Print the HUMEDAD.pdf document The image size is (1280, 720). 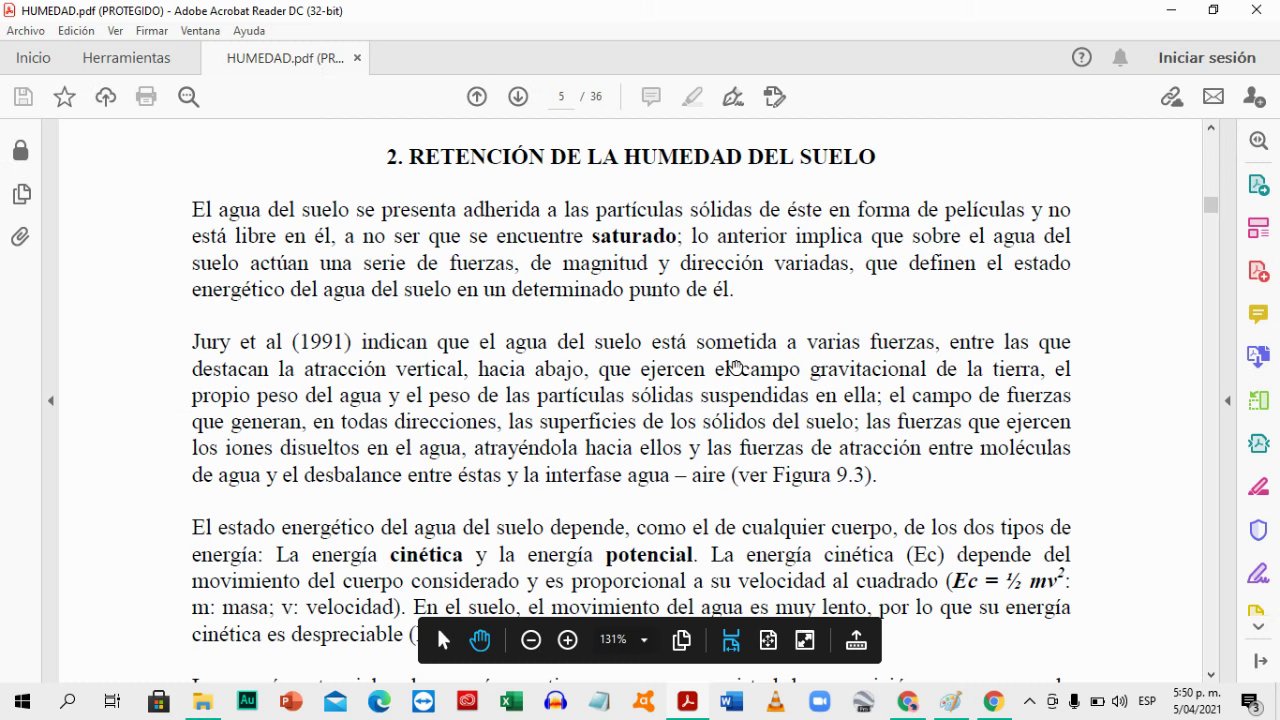click(147, 97)
